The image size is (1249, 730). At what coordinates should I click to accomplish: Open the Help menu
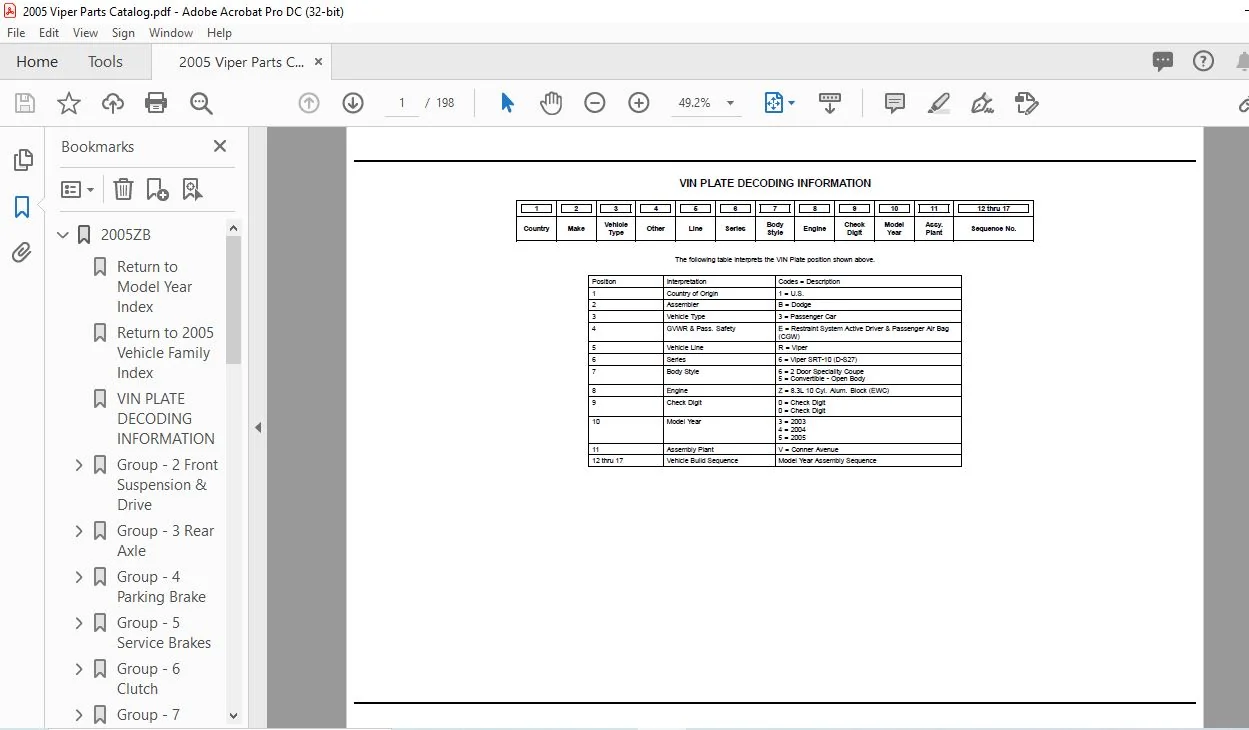[219, 33]
